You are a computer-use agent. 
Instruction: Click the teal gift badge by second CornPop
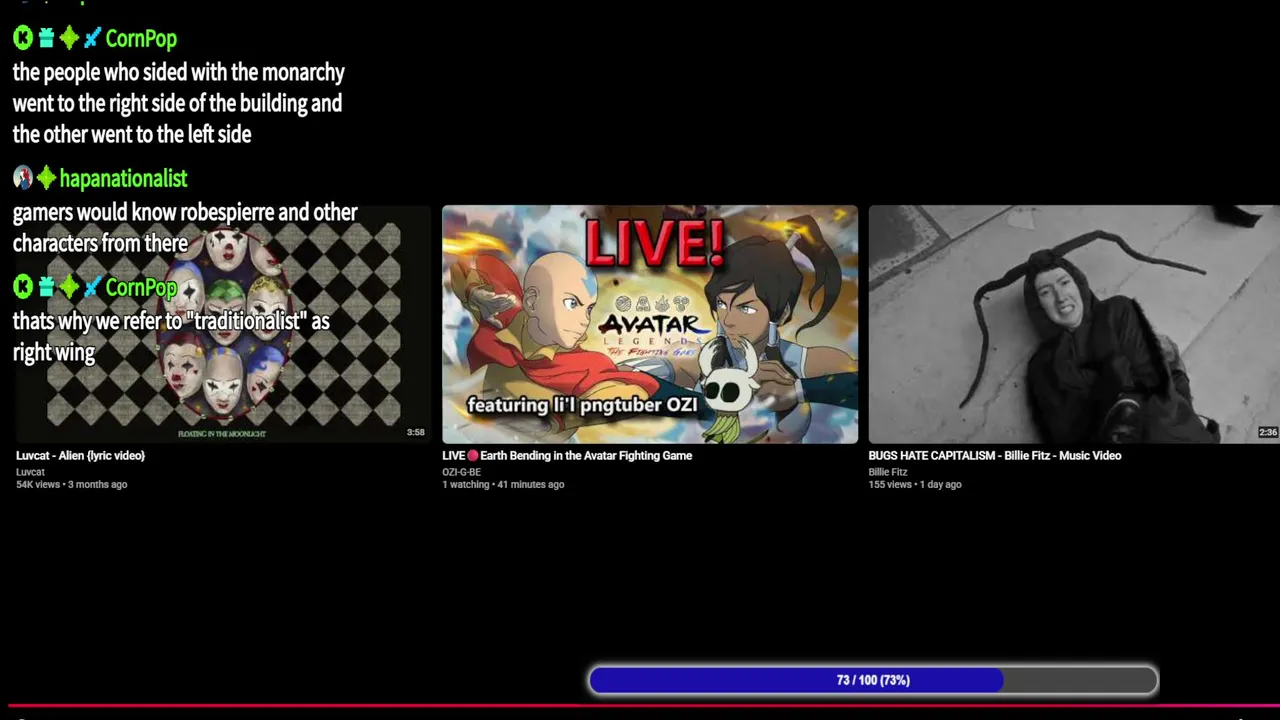click(x=46, y=288)
